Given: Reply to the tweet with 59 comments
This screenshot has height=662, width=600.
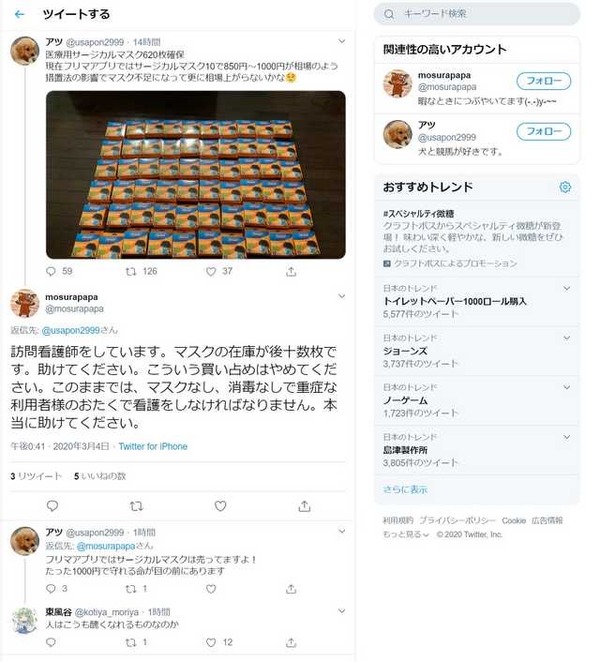Looking at the screenshot, I should (51, 271).
